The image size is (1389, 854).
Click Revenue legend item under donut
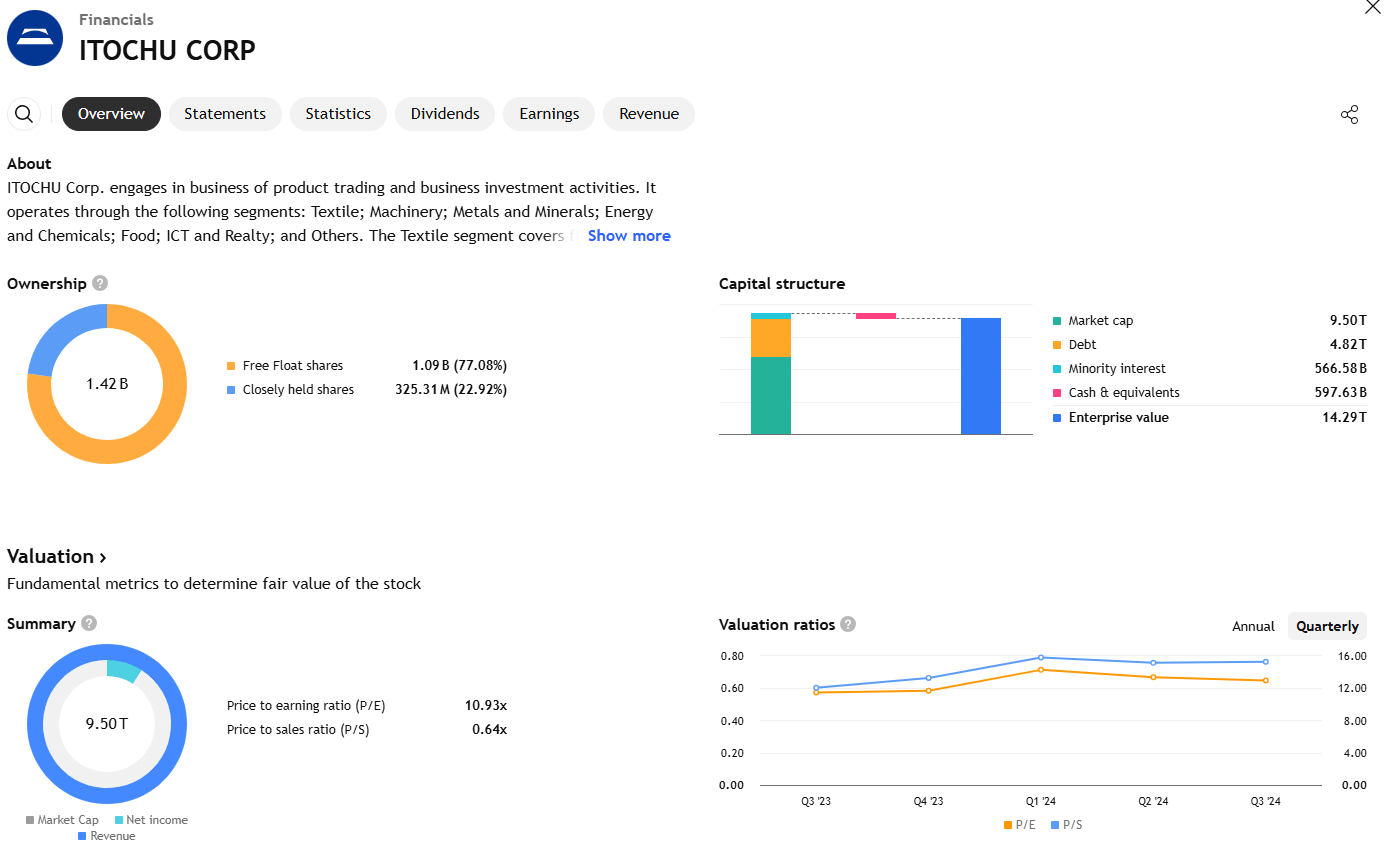pyautogui.click(x=106, y=836)
